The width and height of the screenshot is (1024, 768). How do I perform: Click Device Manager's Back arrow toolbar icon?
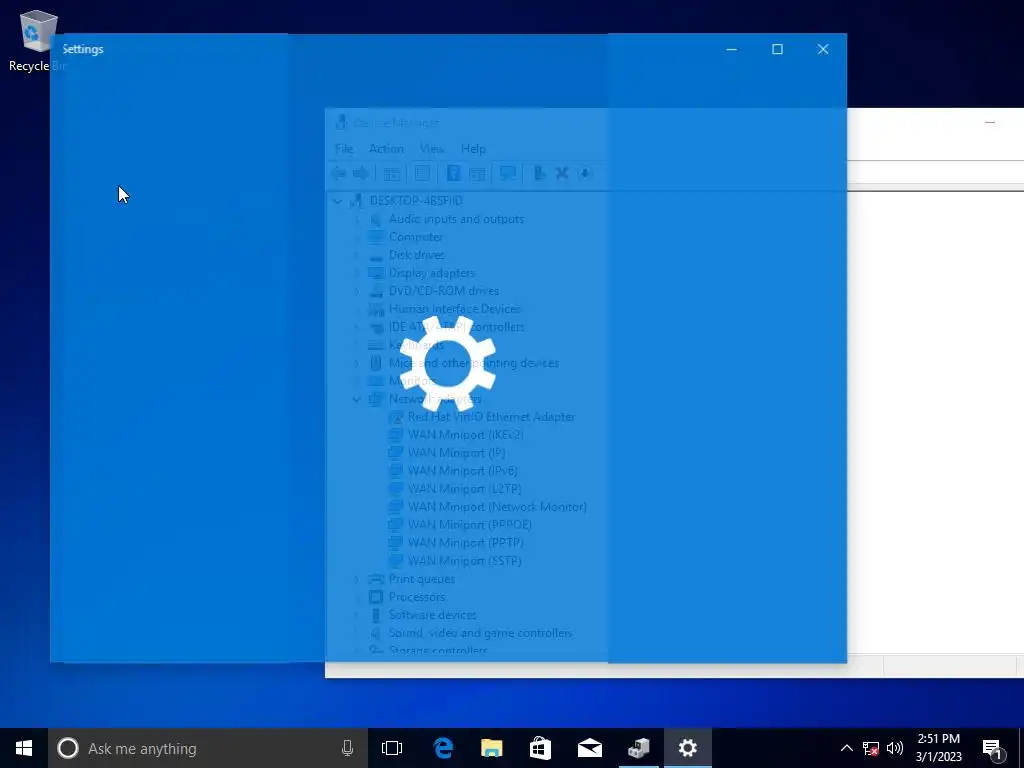click(x=338, y=173)
